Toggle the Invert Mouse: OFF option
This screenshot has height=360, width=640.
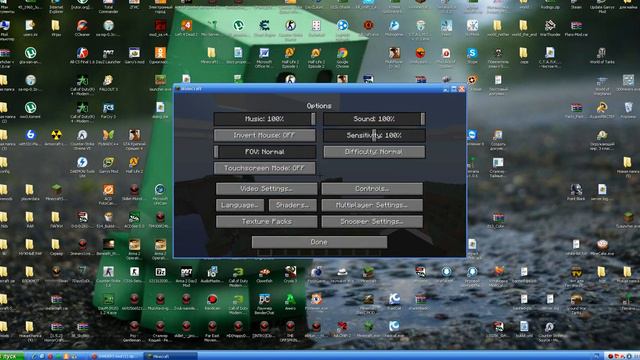click(264, 135)
